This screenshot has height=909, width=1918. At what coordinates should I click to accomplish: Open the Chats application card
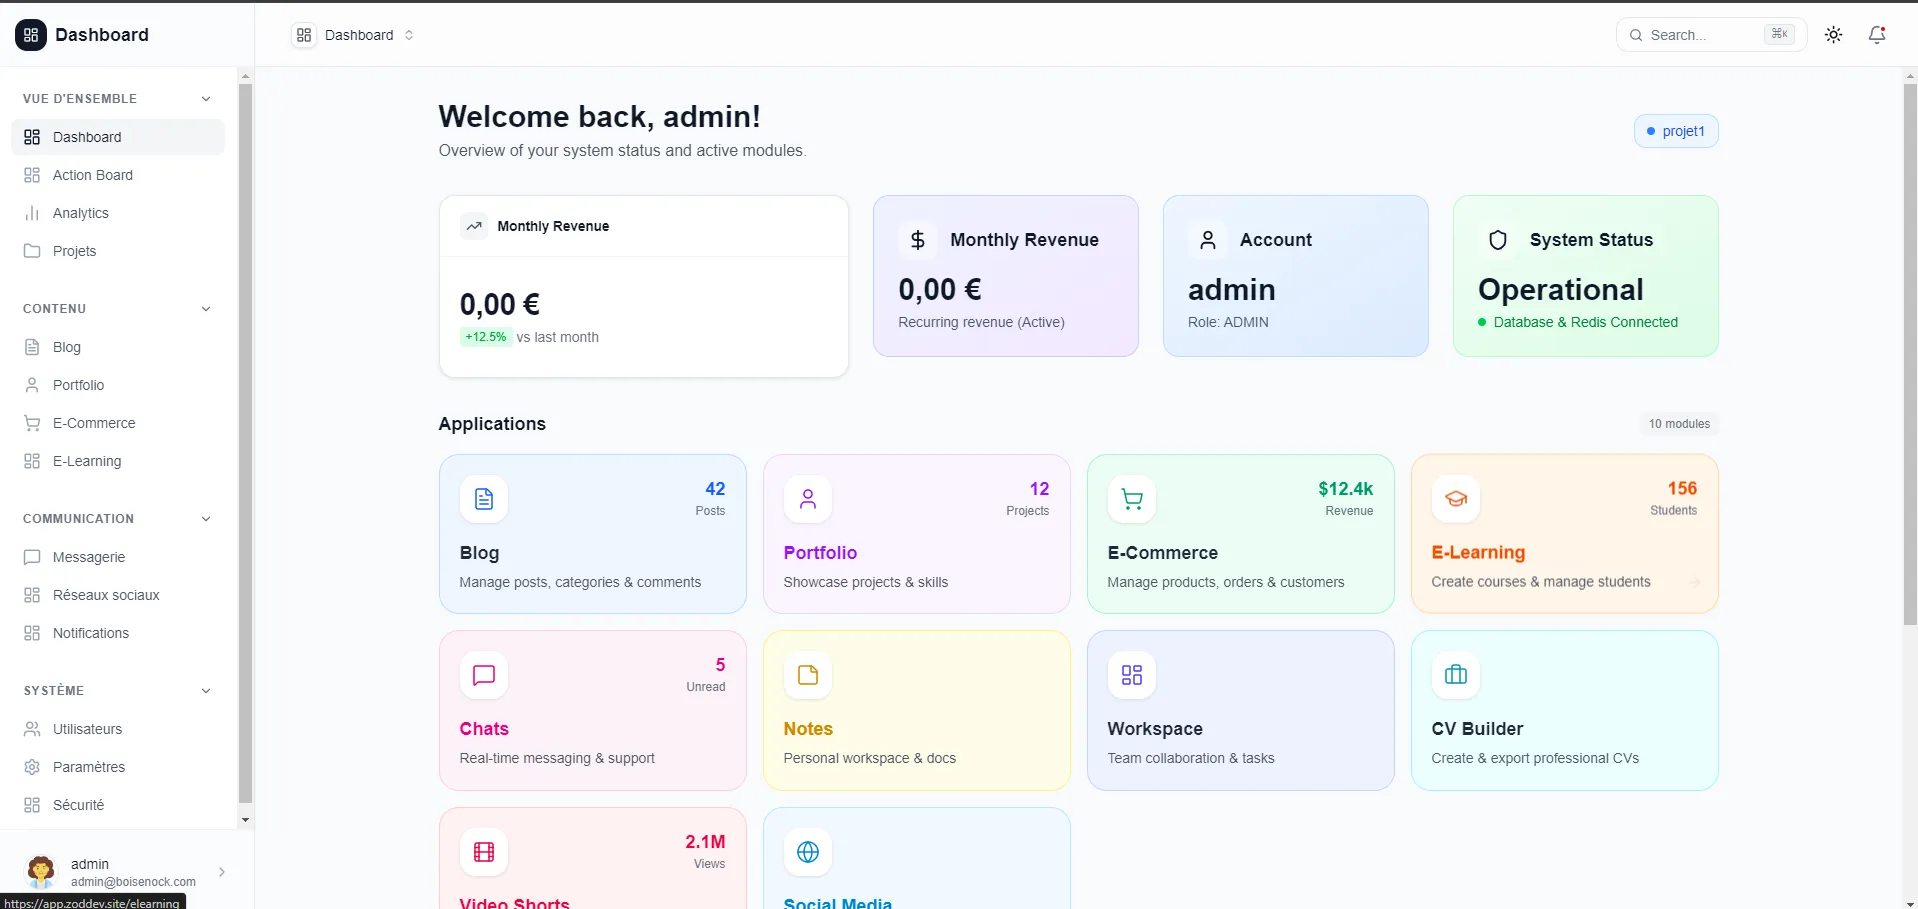tap(592, 710)
